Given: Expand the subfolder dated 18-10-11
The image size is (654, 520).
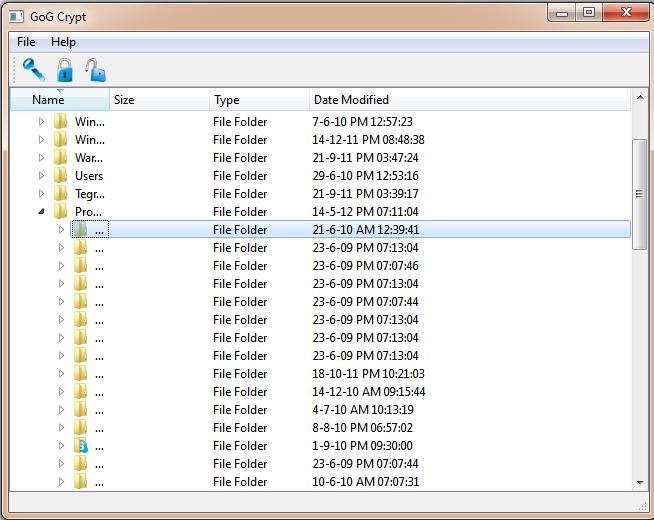Looking at the screenshot, I should pyautogui.click(x=61, y=374).
